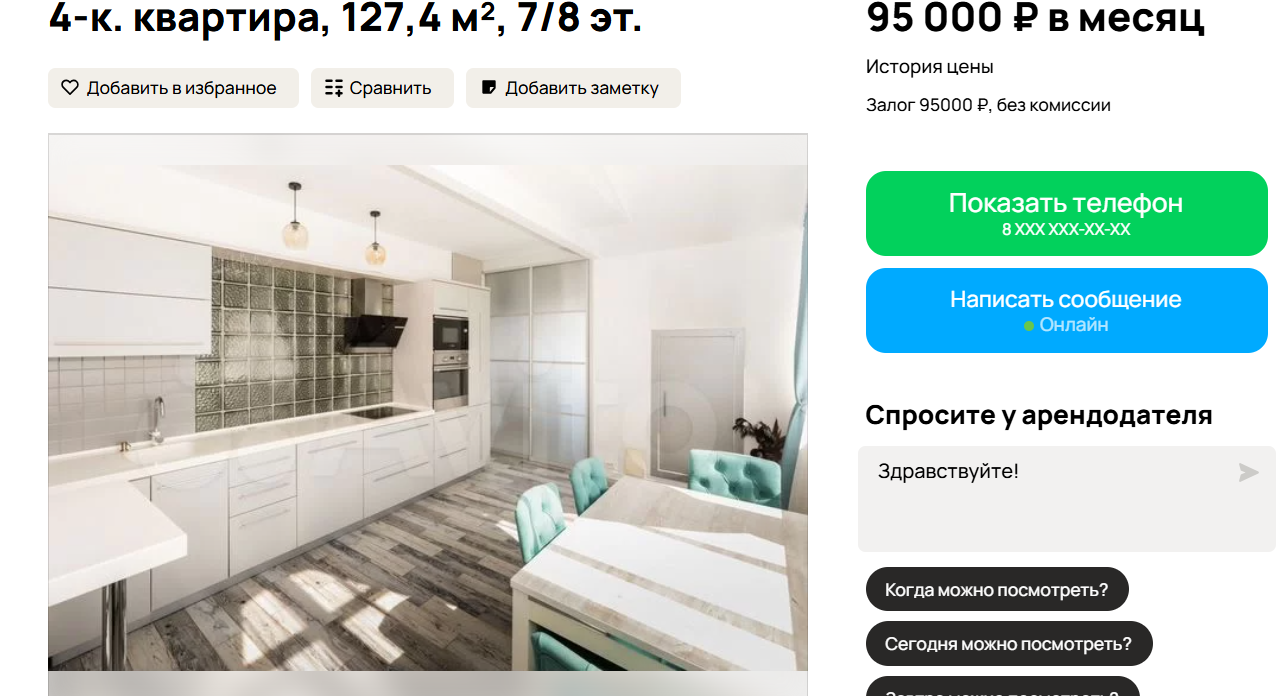The image size is (1280, 696).
Task: Click the green Онлайн status dot
Action: tap(1029, 326)
